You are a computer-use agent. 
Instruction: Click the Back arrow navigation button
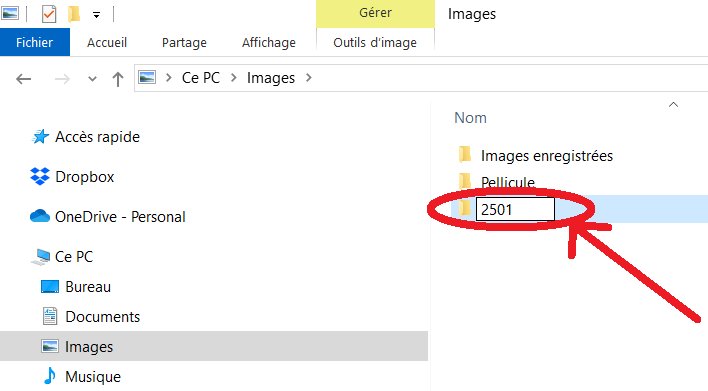tap(23, 79)
